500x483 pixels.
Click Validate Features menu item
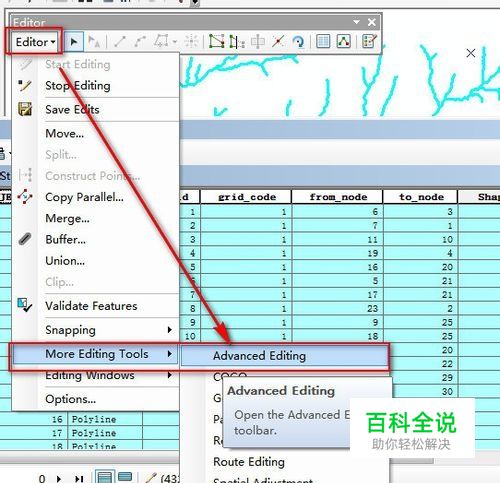[x=95, y=306]
